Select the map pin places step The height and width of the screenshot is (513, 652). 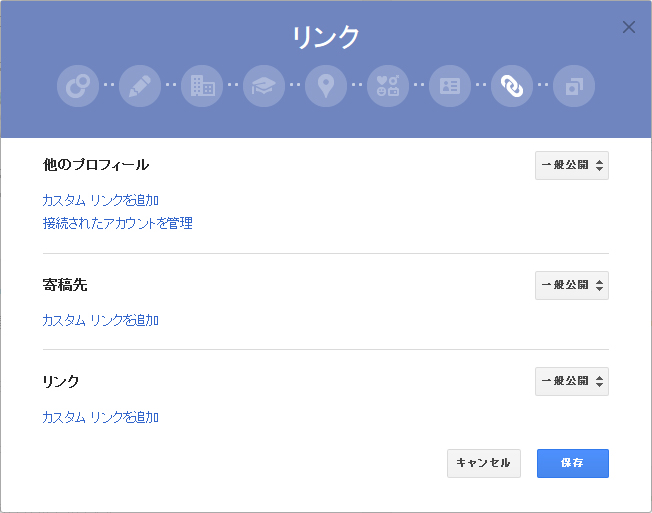(326, 86)
